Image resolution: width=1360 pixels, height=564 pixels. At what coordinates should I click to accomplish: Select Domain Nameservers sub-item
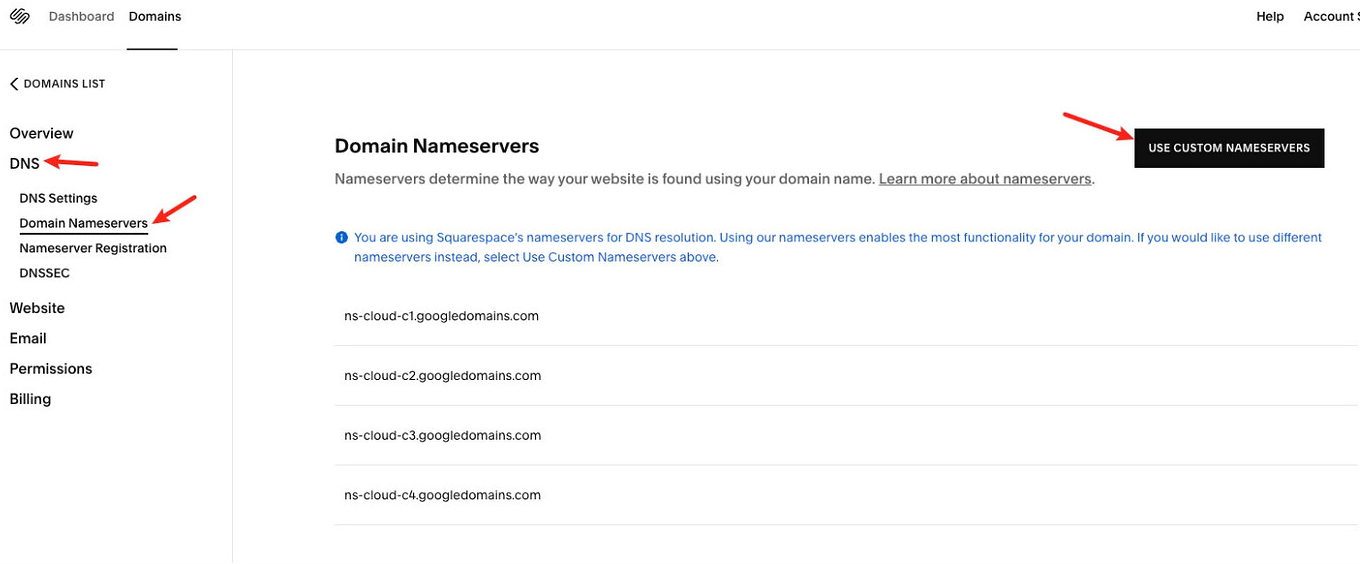[x=84, y=223]
